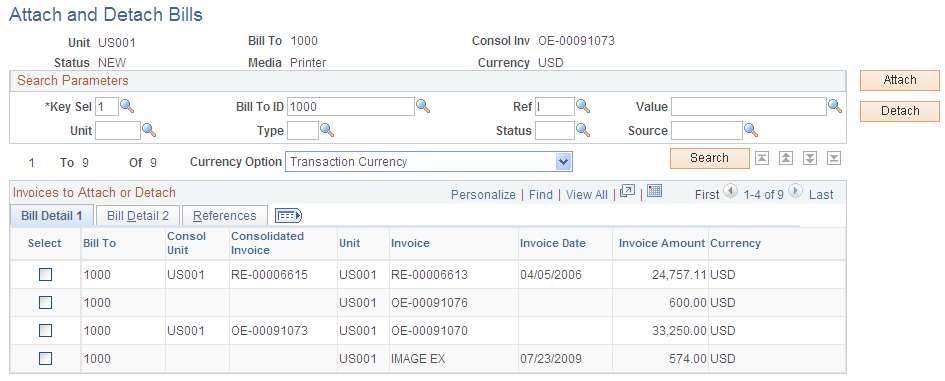The width and height of the screenshot is (945, 381).
Task: Show next rows arrow in grid header
Action: 796,192
